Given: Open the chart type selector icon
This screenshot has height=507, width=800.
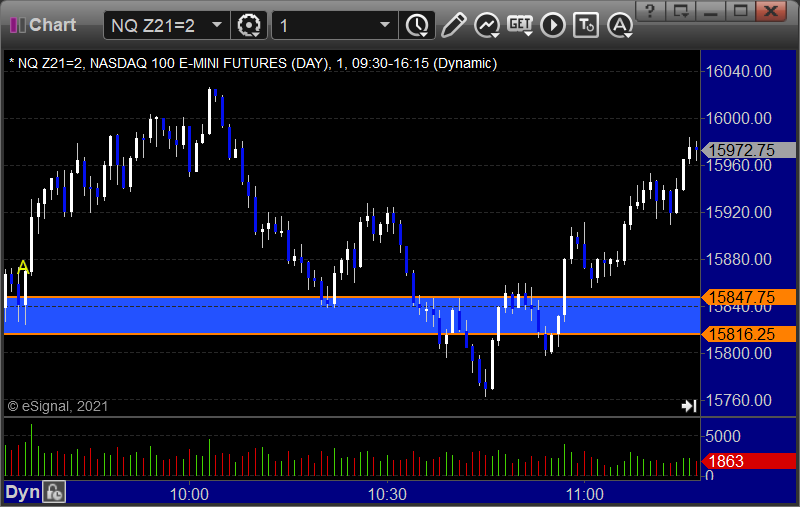Looking at the screenshot, I should coord(487,25).
